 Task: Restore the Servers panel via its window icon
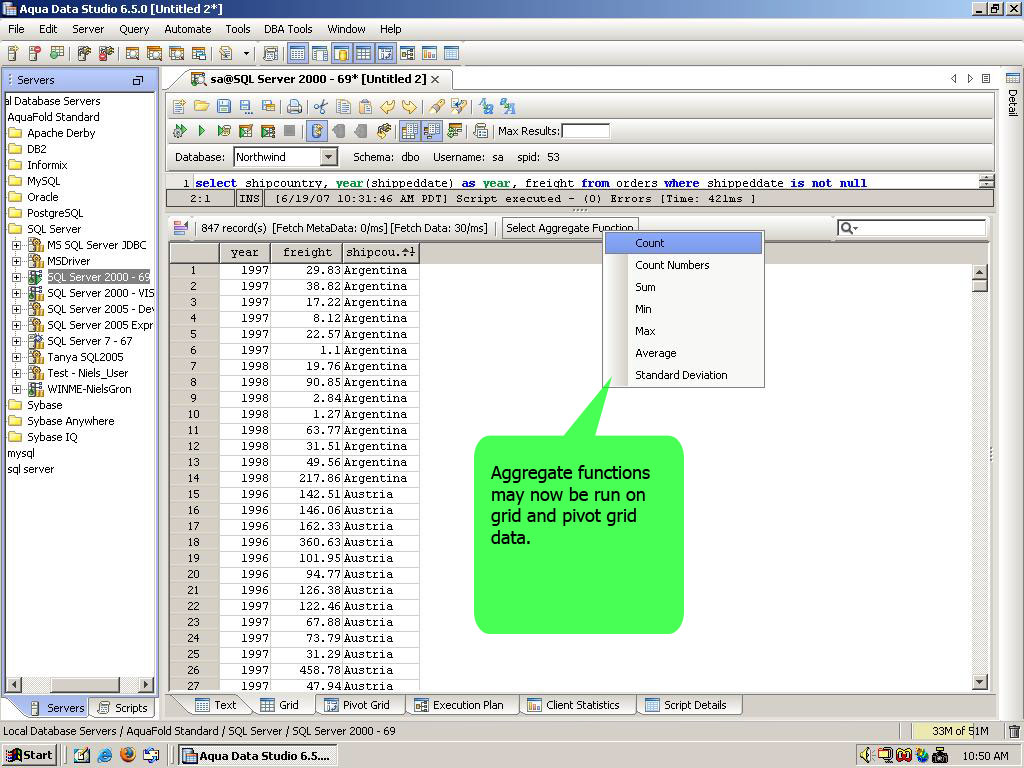click(x=138, y=80)
